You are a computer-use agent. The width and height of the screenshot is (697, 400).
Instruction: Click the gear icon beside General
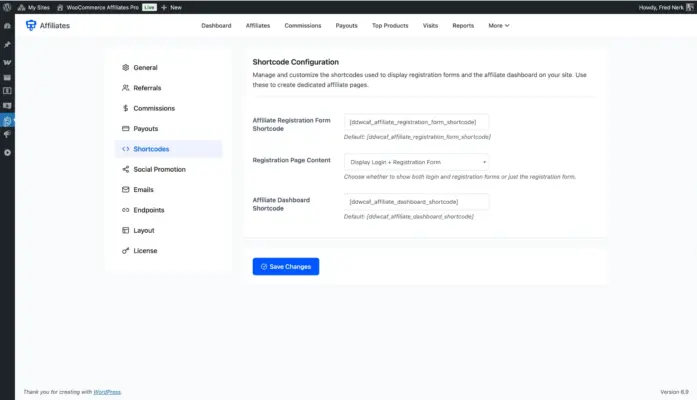tap(125, 68)
